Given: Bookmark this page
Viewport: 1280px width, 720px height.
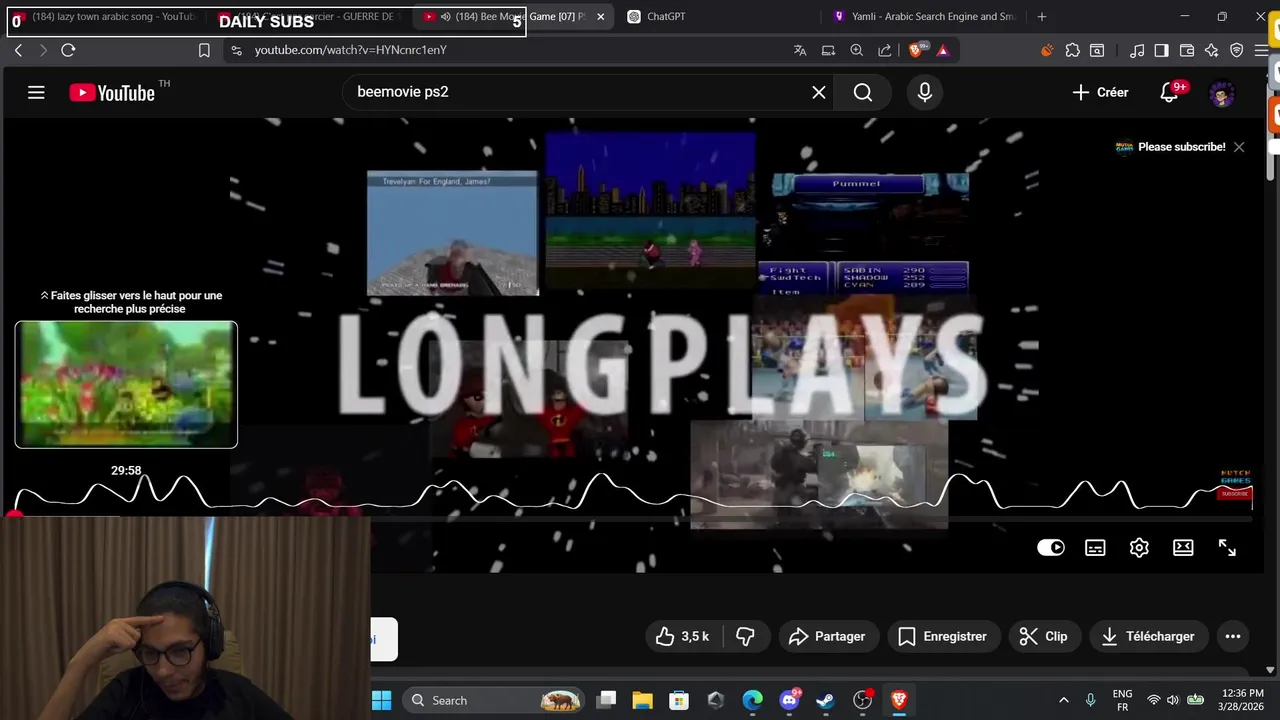Looking at the screenshot, I should tap(204, 50).
